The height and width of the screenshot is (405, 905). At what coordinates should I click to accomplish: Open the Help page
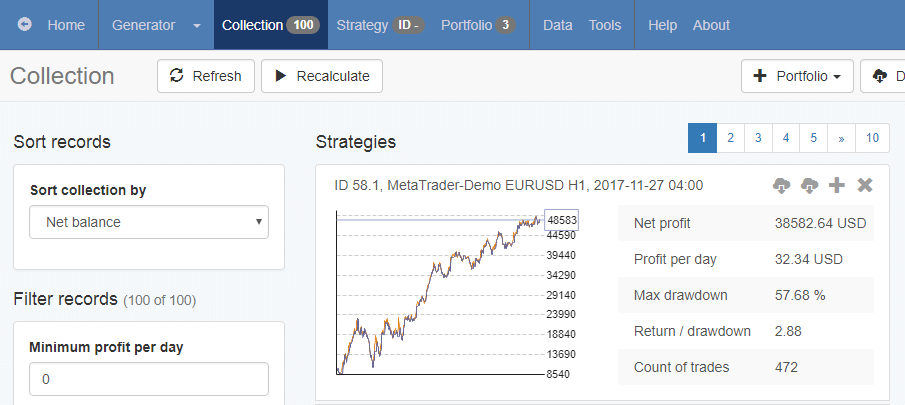(663, 25)
